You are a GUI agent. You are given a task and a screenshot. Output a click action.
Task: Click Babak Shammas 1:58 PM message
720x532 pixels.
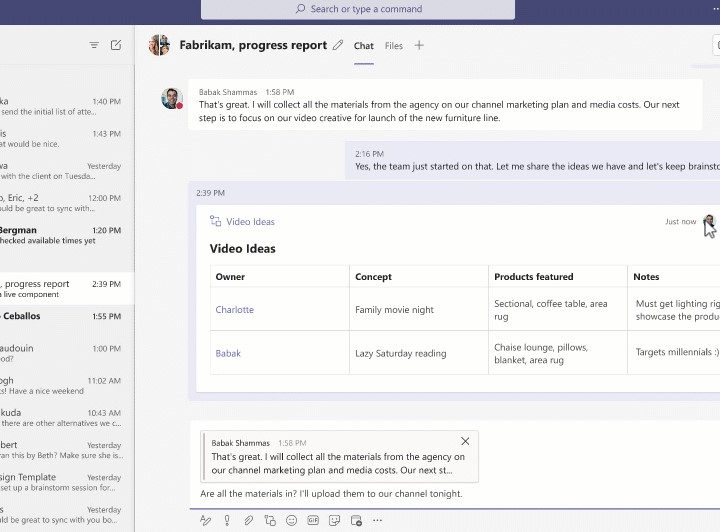445,105
